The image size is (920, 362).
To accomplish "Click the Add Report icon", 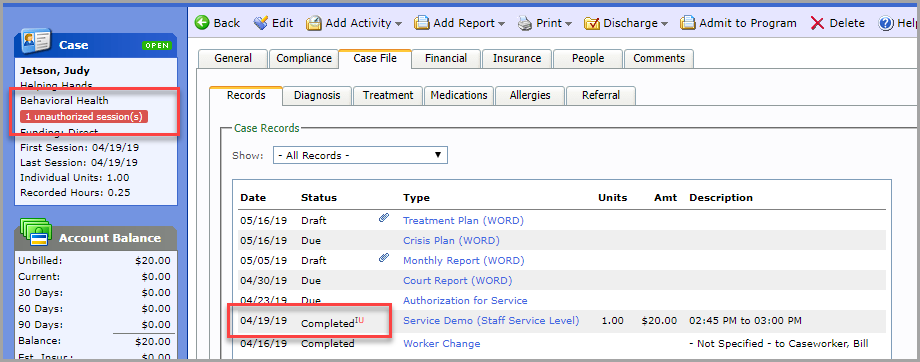I will (421, 23).
